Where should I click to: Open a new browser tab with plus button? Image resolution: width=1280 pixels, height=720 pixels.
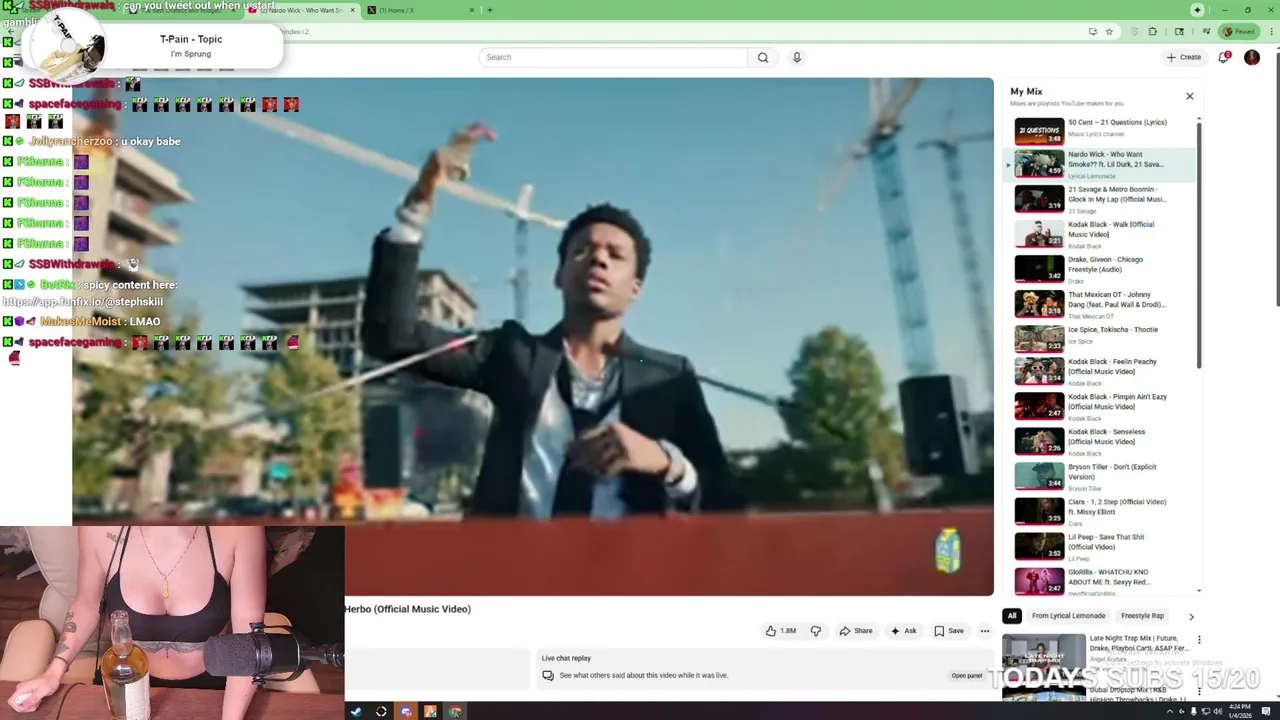point(489,10)
